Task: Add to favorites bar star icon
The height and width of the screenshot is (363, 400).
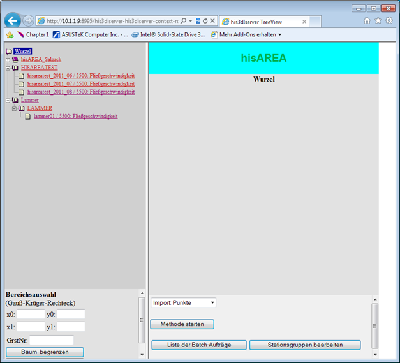Action: tap(10, 35)
